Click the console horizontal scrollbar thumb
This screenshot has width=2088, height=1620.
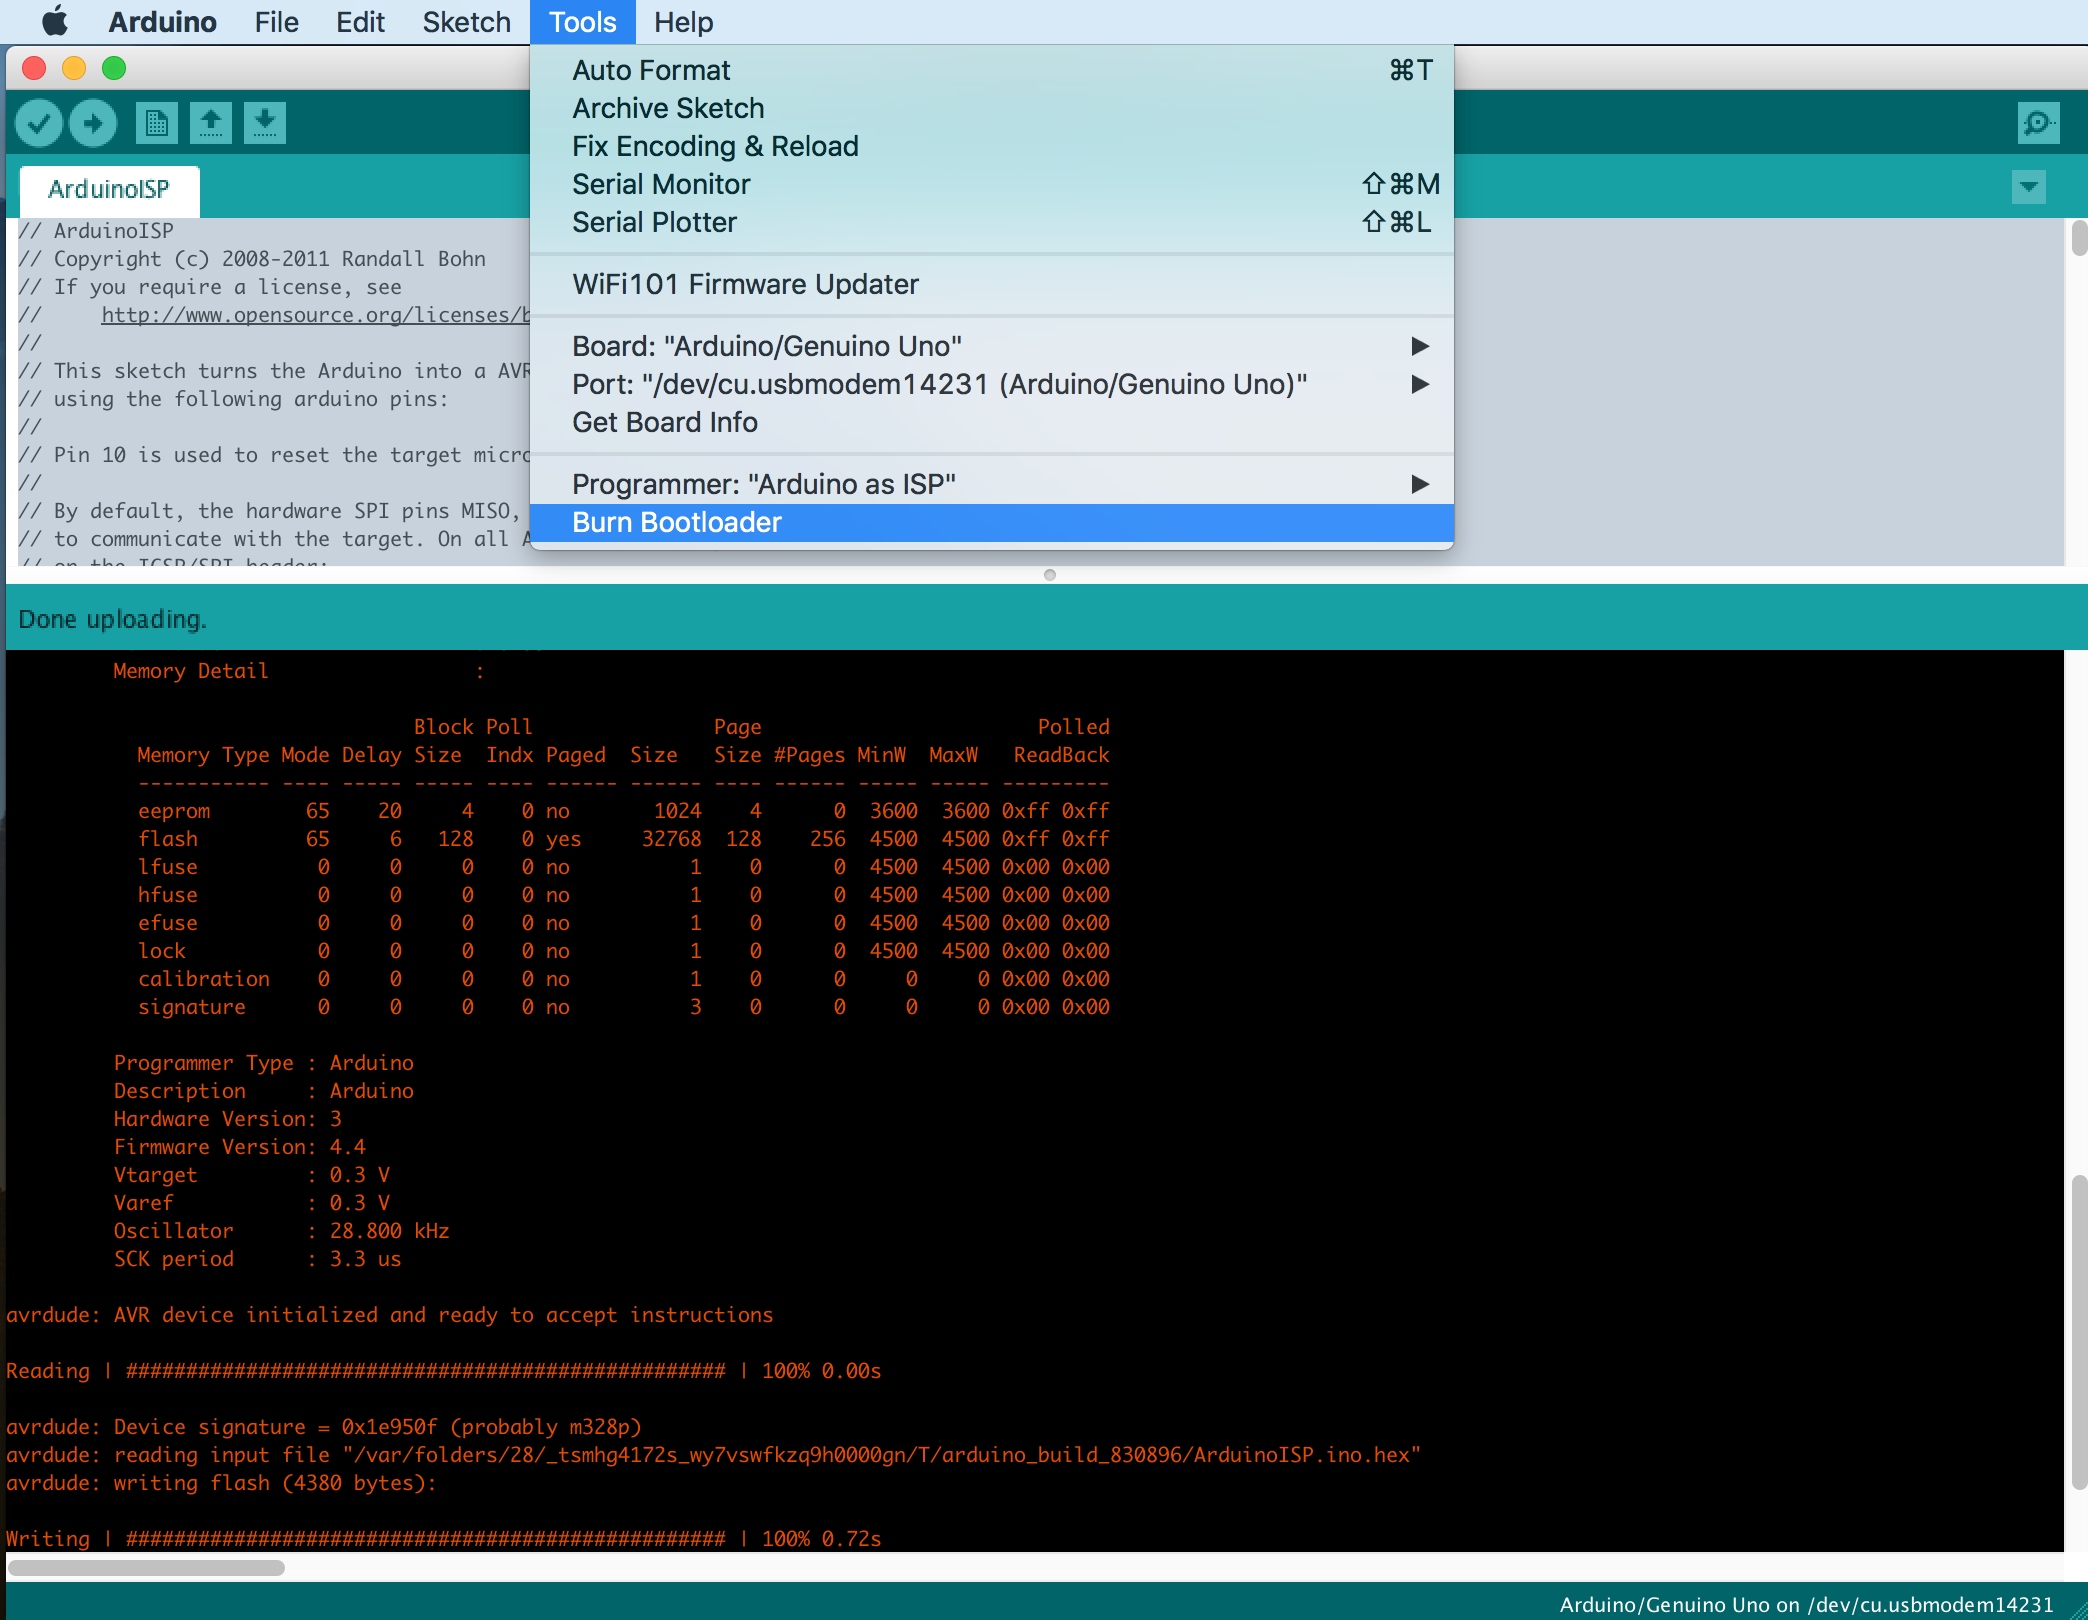pos(146,1567)
